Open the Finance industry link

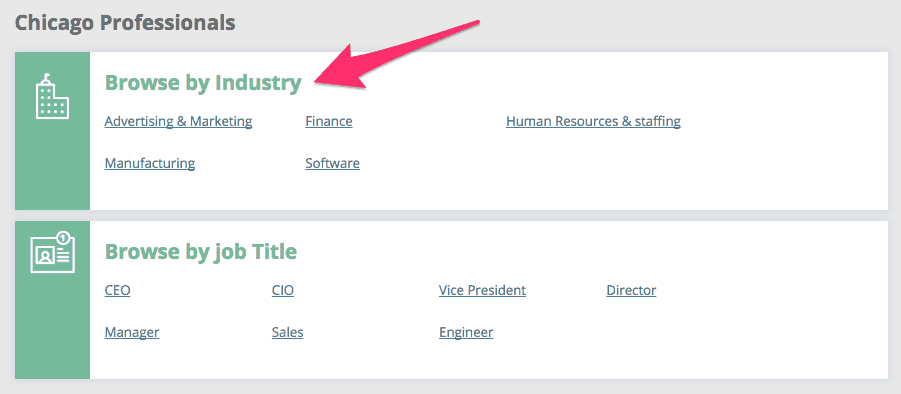[x=329, y=122]
